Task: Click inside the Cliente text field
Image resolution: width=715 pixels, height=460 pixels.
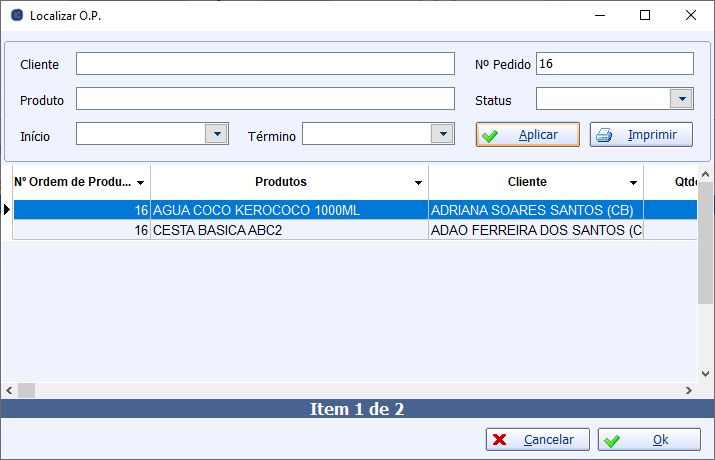Action: [265, 64]
